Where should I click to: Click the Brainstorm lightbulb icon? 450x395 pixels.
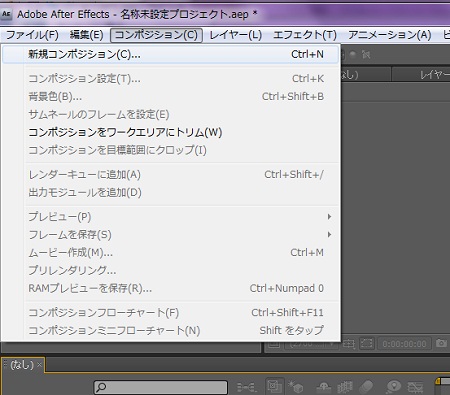pyautogui.click(x=394, y=387)
